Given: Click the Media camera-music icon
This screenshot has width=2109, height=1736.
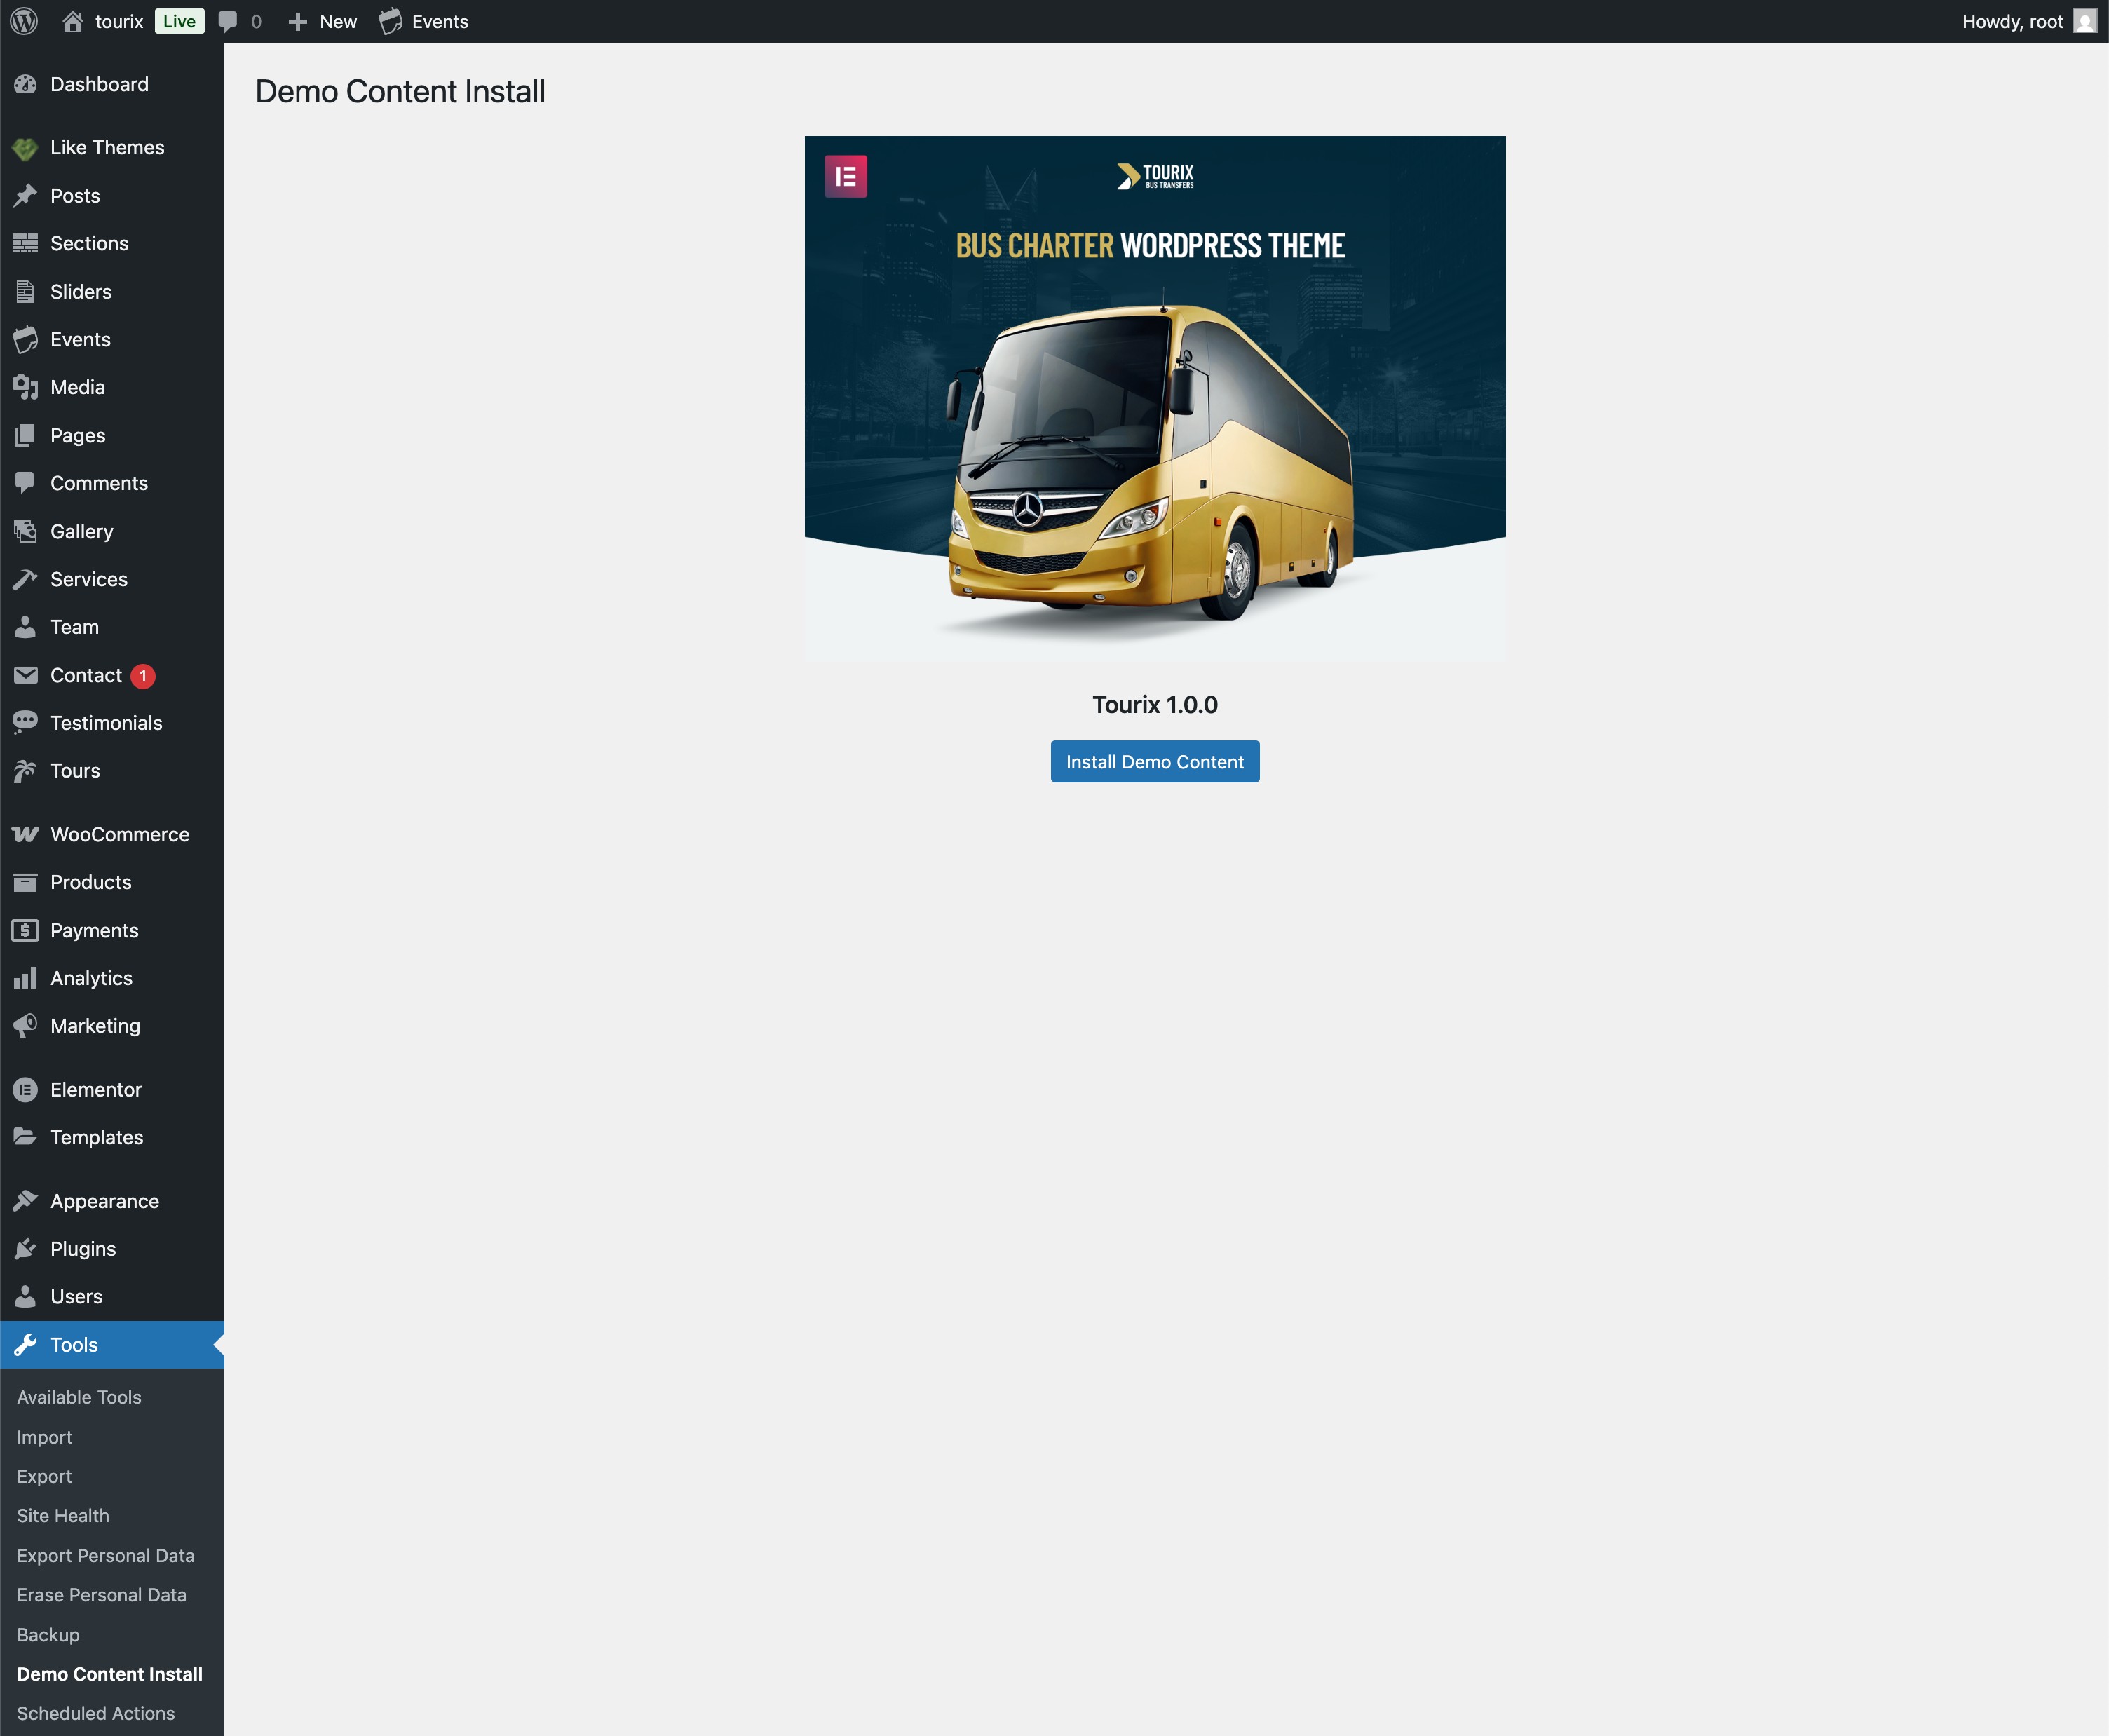Looking at the screenshot, I should (x=25, y=387).
